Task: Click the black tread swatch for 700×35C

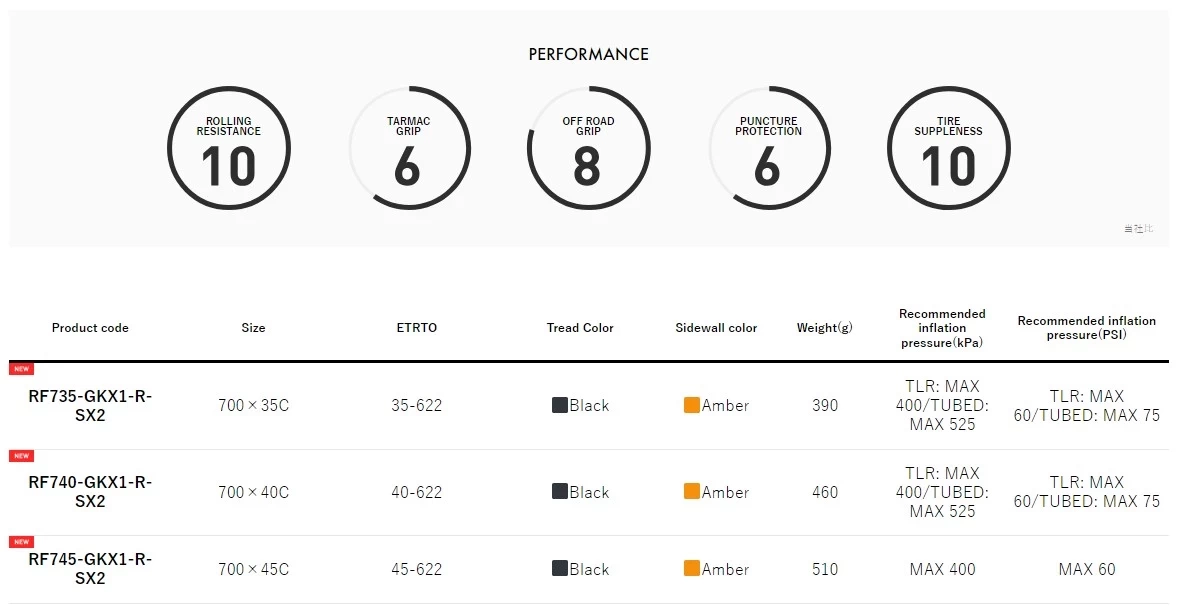Action: tap(560, 405)
